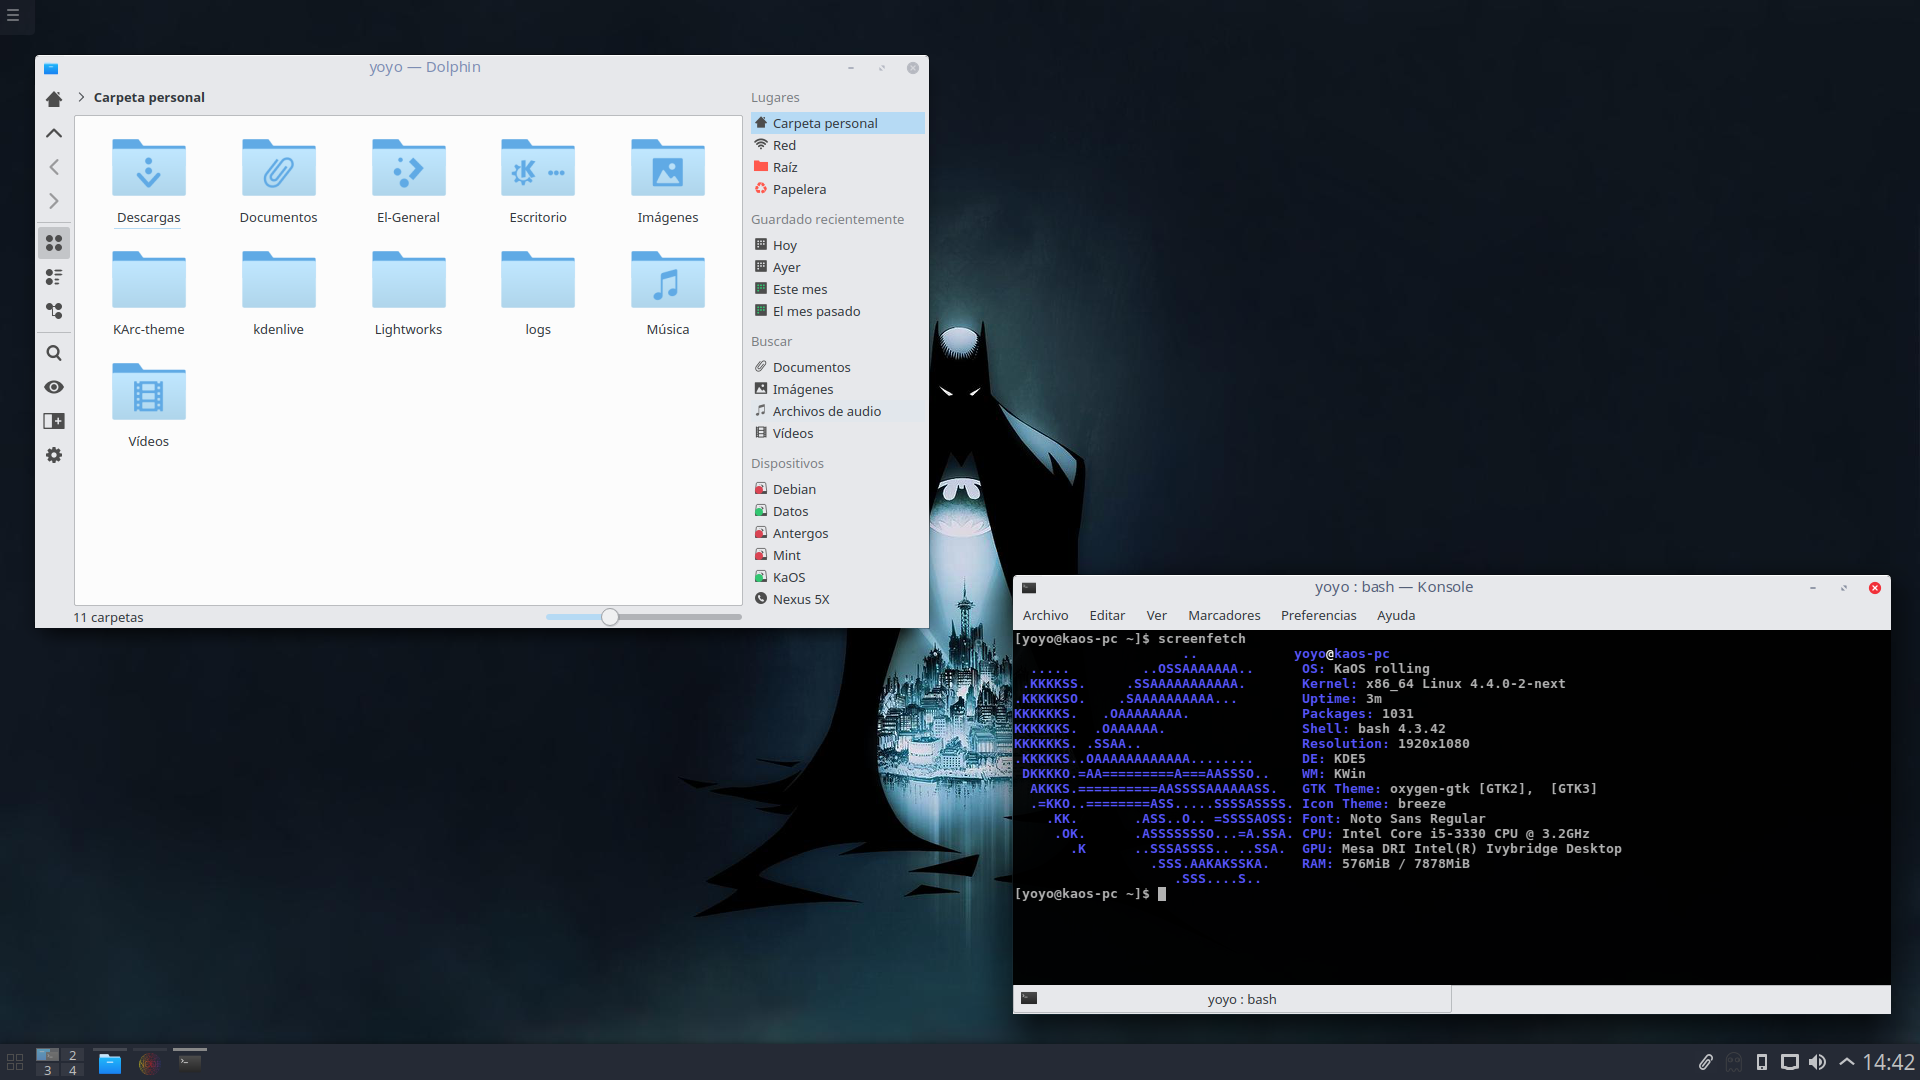Screen dimensions: 1920x1080
Task: Open Dolphin control gear menu
Action: (x=54, y=455)
